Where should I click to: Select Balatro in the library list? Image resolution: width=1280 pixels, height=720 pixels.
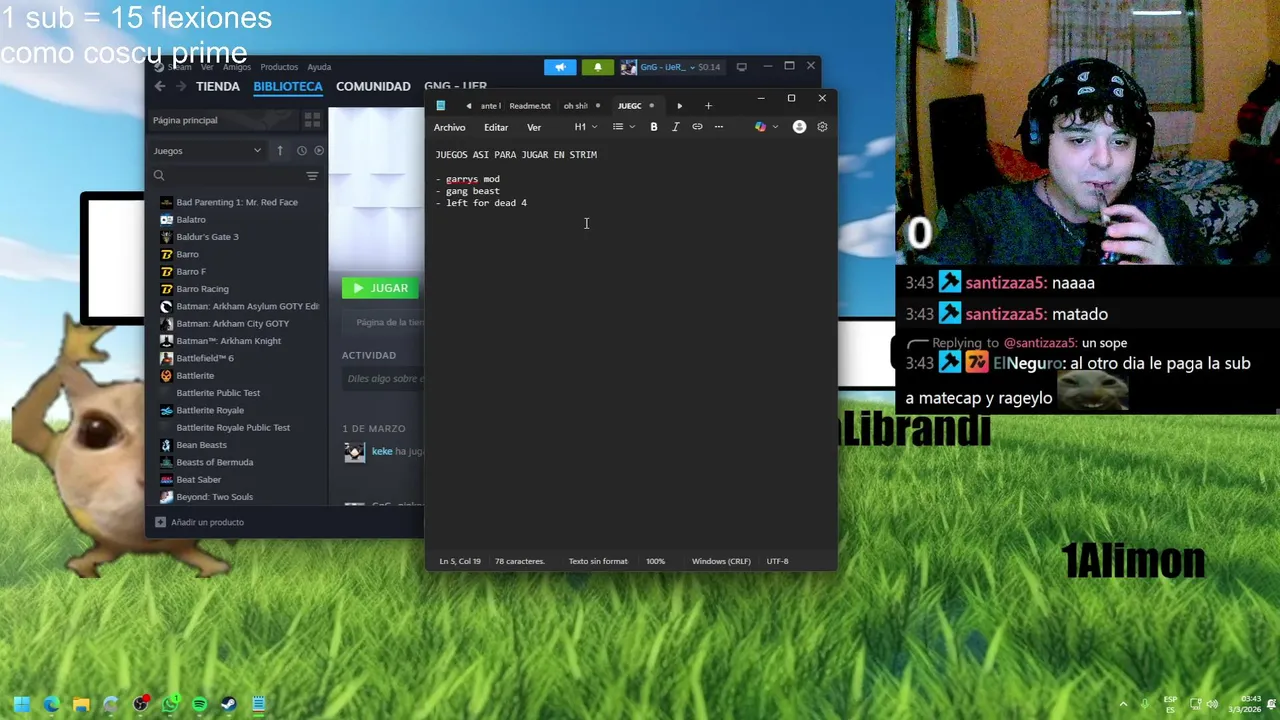point(191,220)
